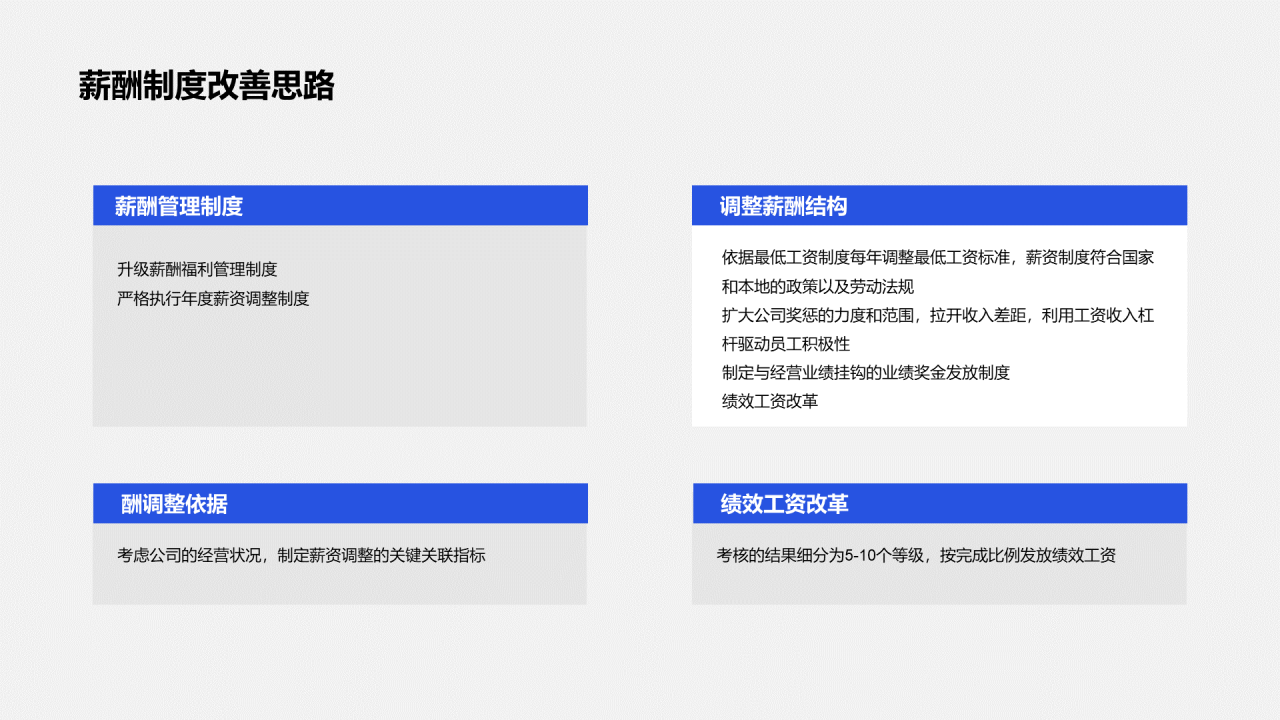The width and height of the screenshot is (1280, 720).
Task: Click the line 升级薪酬福利管理制度
Action: click(197, 269)
